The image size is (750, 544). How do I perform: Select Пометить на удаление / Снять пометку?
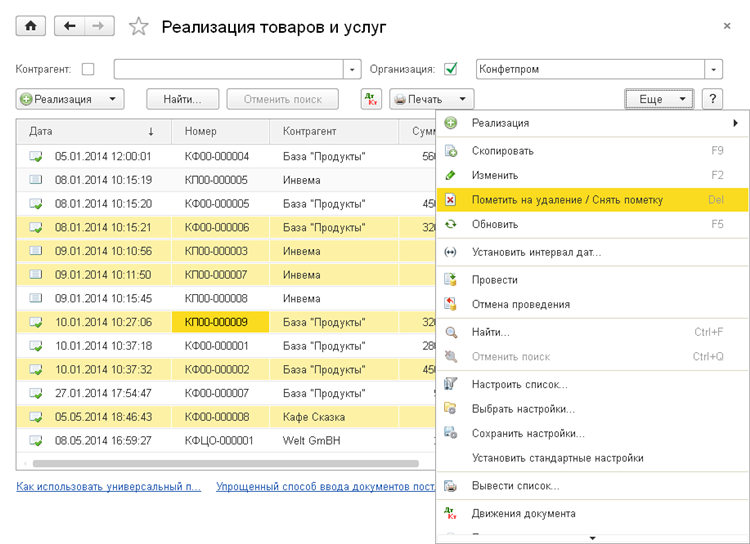tap(567, 199)
